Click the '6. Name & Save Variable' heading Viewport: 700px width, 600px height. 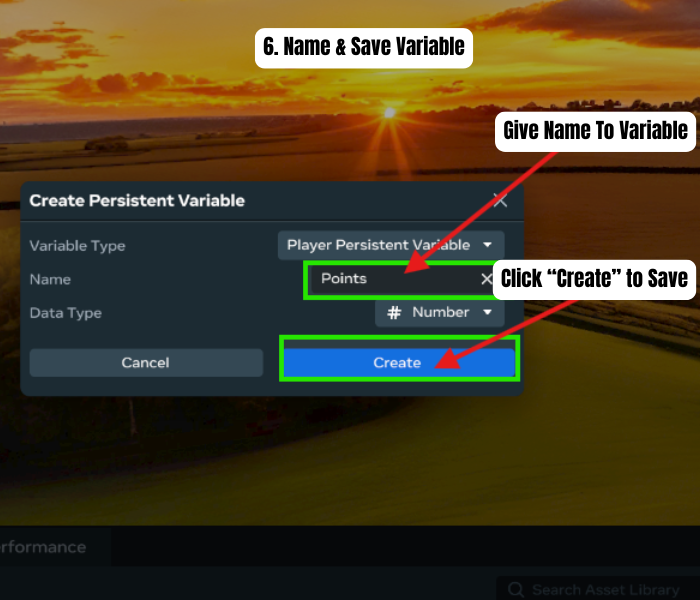click(x=364, y=48)
